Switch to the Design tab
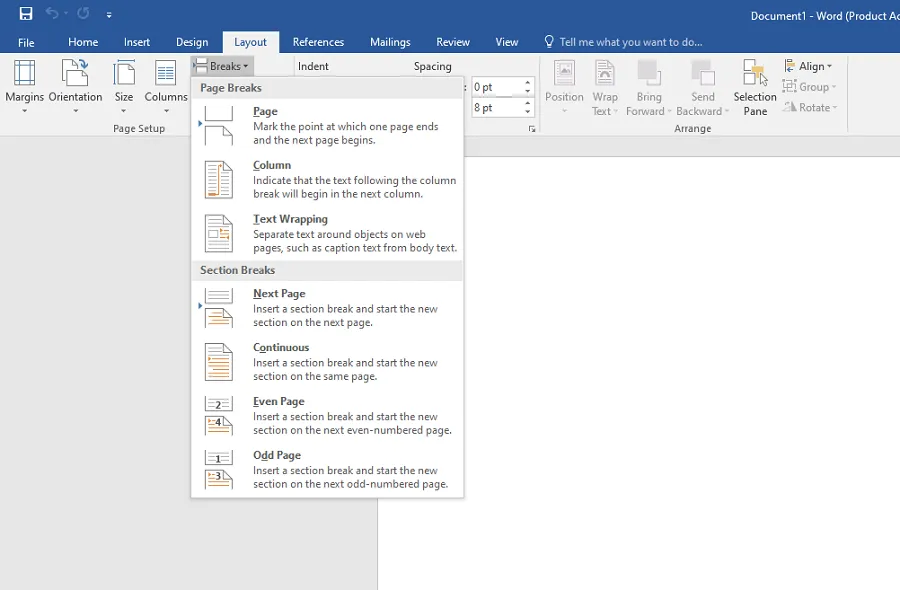 point(192,42)
